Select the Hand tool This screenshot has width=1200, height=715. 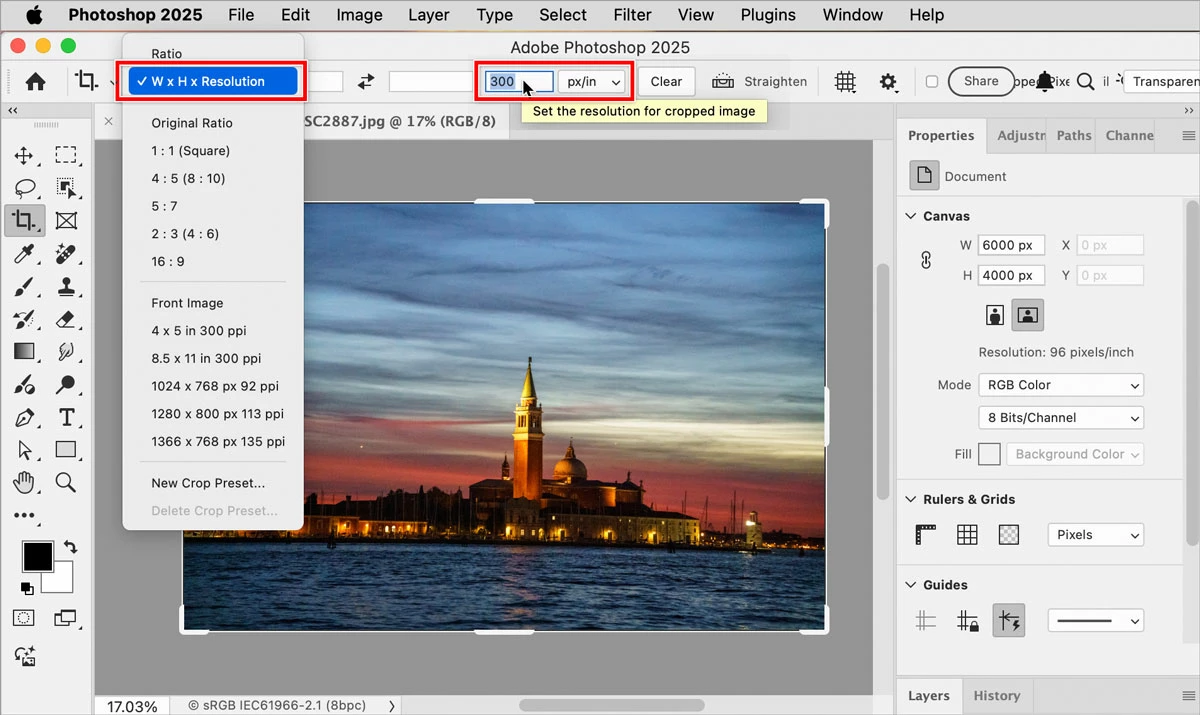[x=24, y=483]
